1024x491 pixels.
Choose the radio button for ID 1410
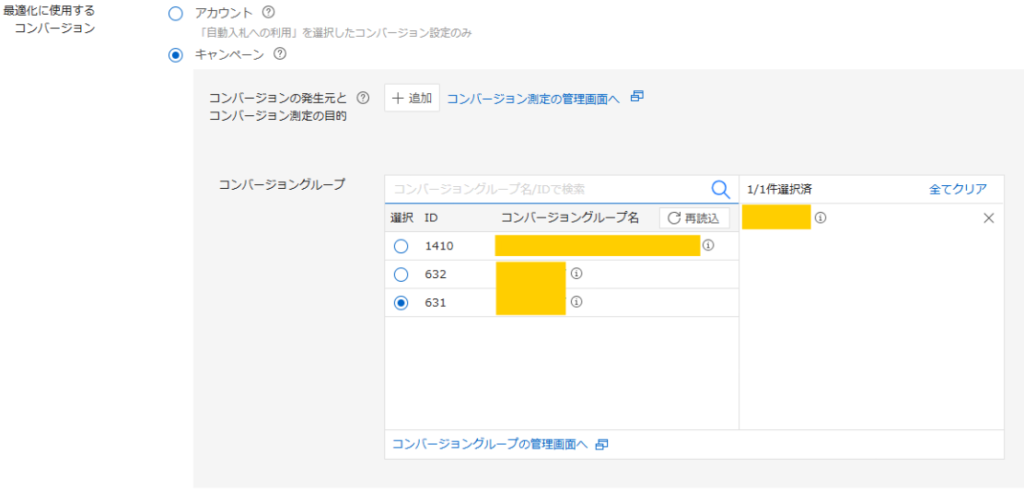(x=401, y=246)
